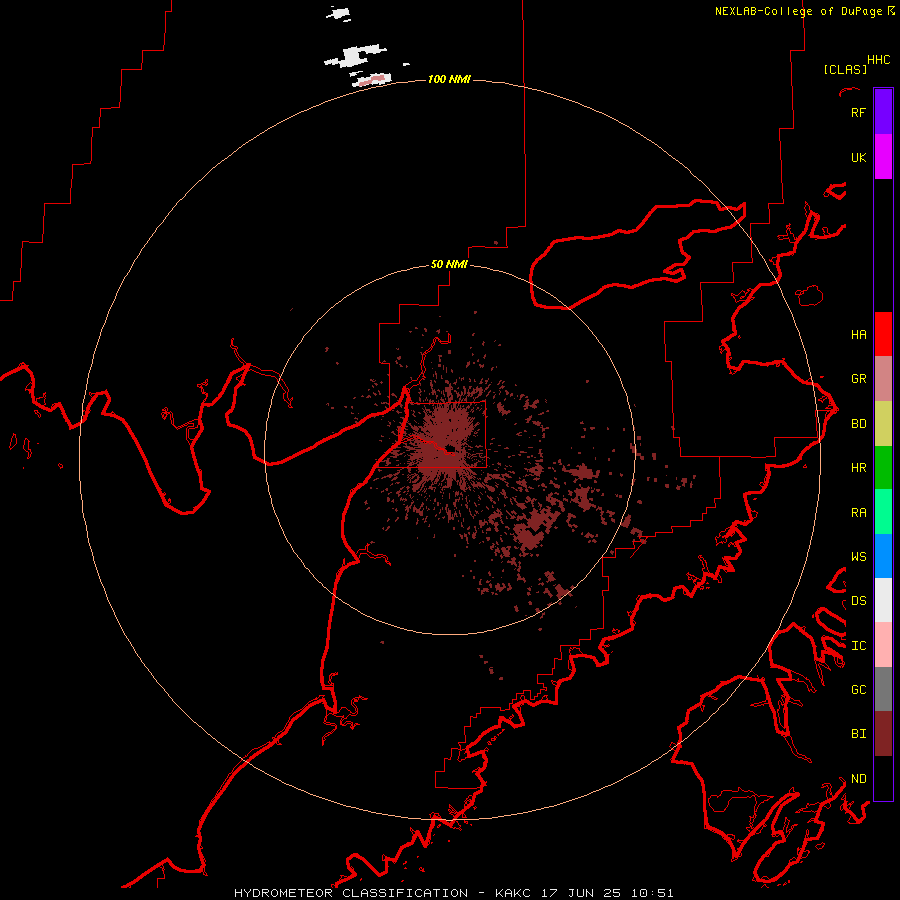900x900 pixels.
Task: Click the HA red legend swatch
Action: pos(883,334)
